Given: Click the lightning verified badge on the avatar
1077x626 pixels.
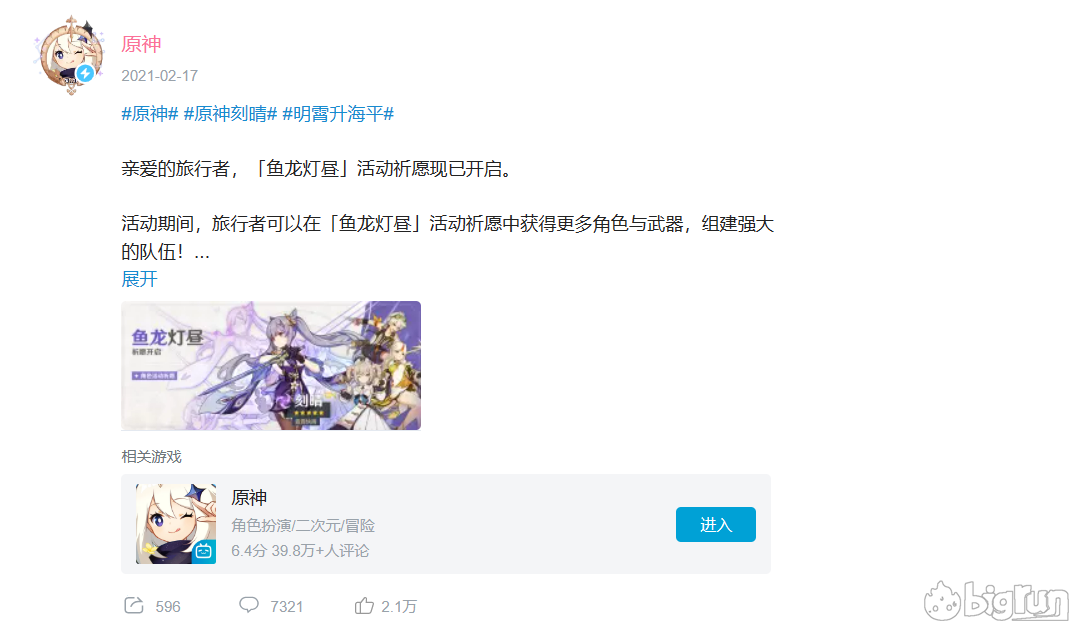Looking at the screenshot, I should point(85,73).
